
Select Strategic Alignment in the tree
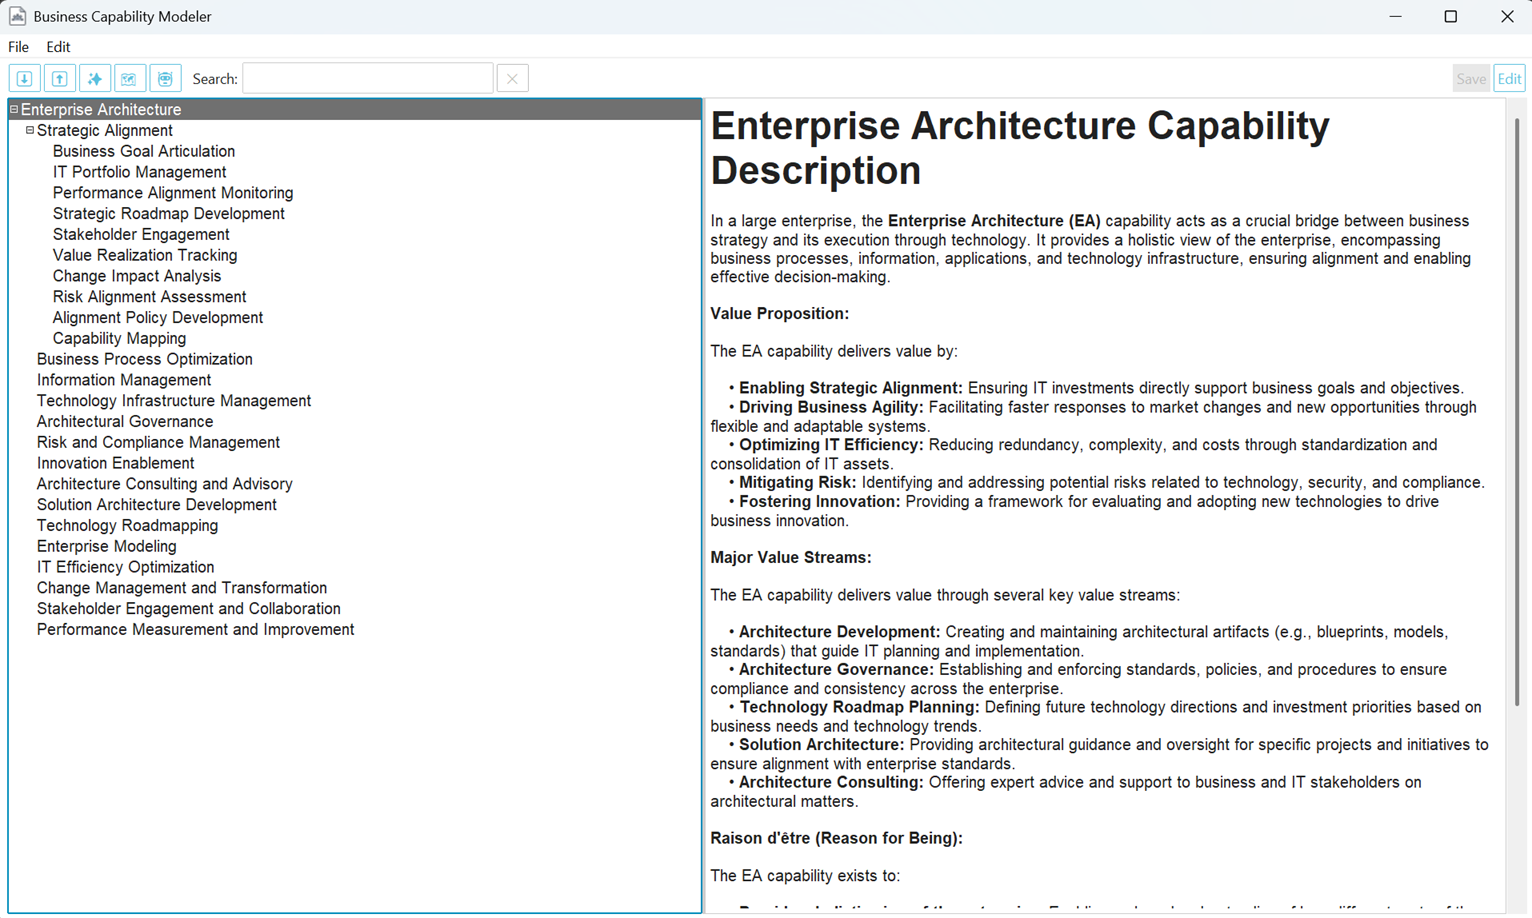click(x=104, y=131)
